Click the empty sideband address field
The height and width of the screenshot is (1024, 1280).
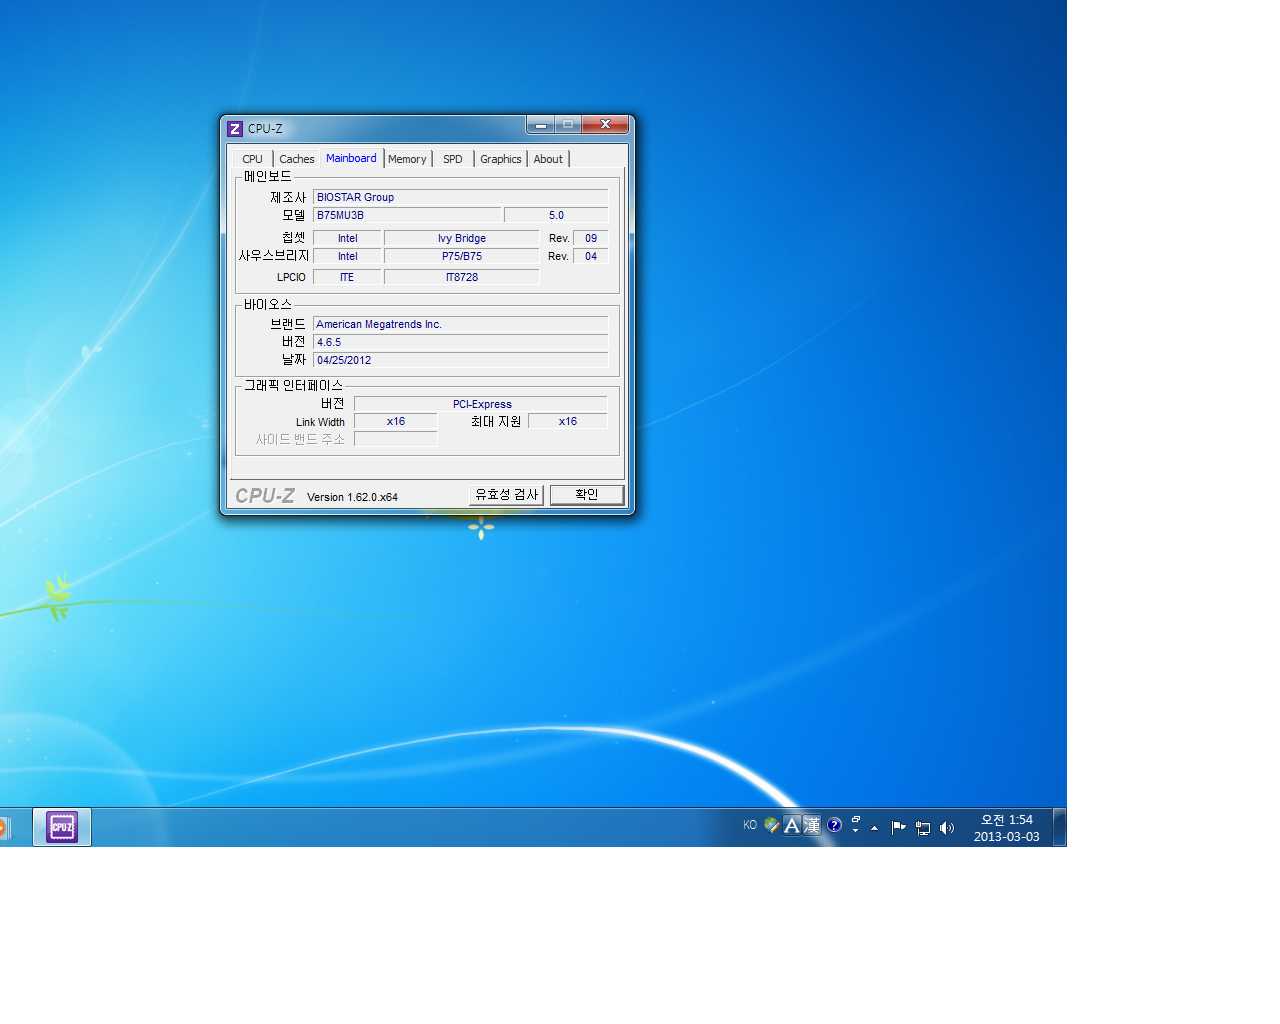(396, 439)
